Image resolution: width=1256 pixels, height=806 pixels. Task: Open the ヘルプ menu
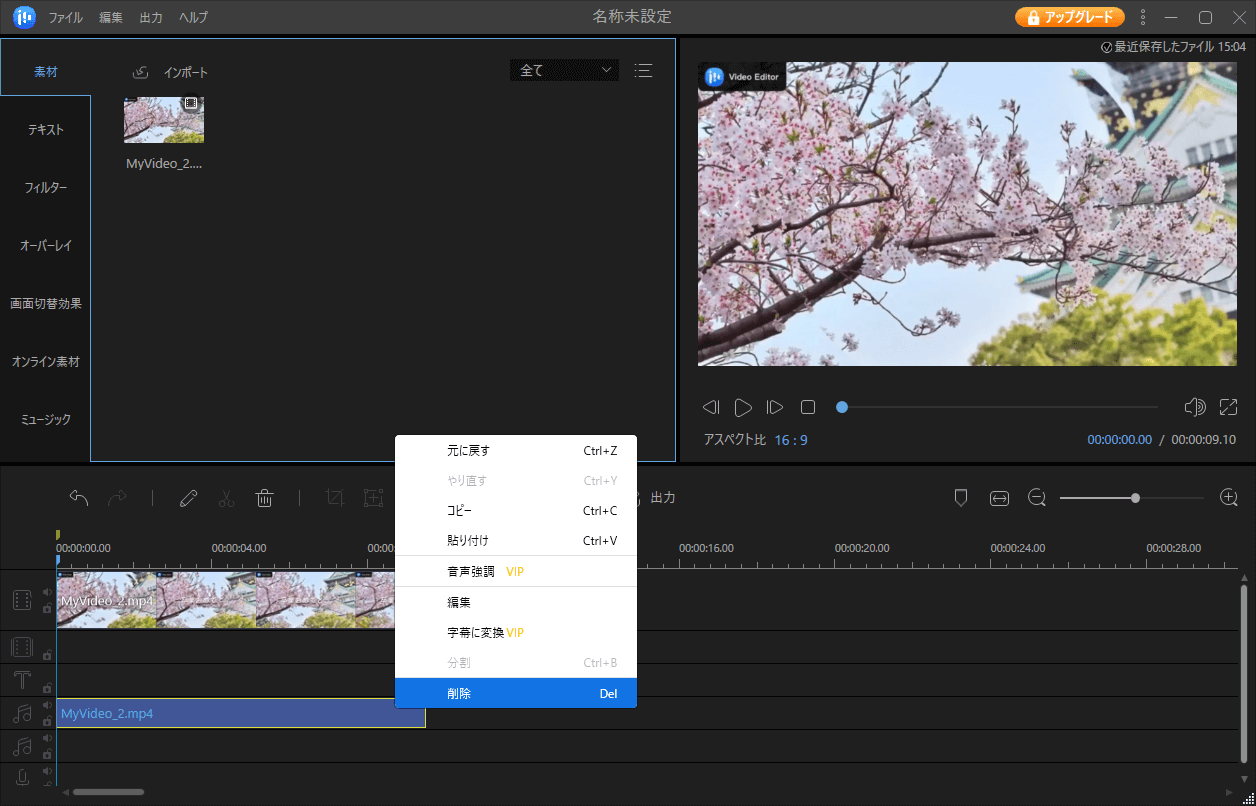(x=193, y=17)
